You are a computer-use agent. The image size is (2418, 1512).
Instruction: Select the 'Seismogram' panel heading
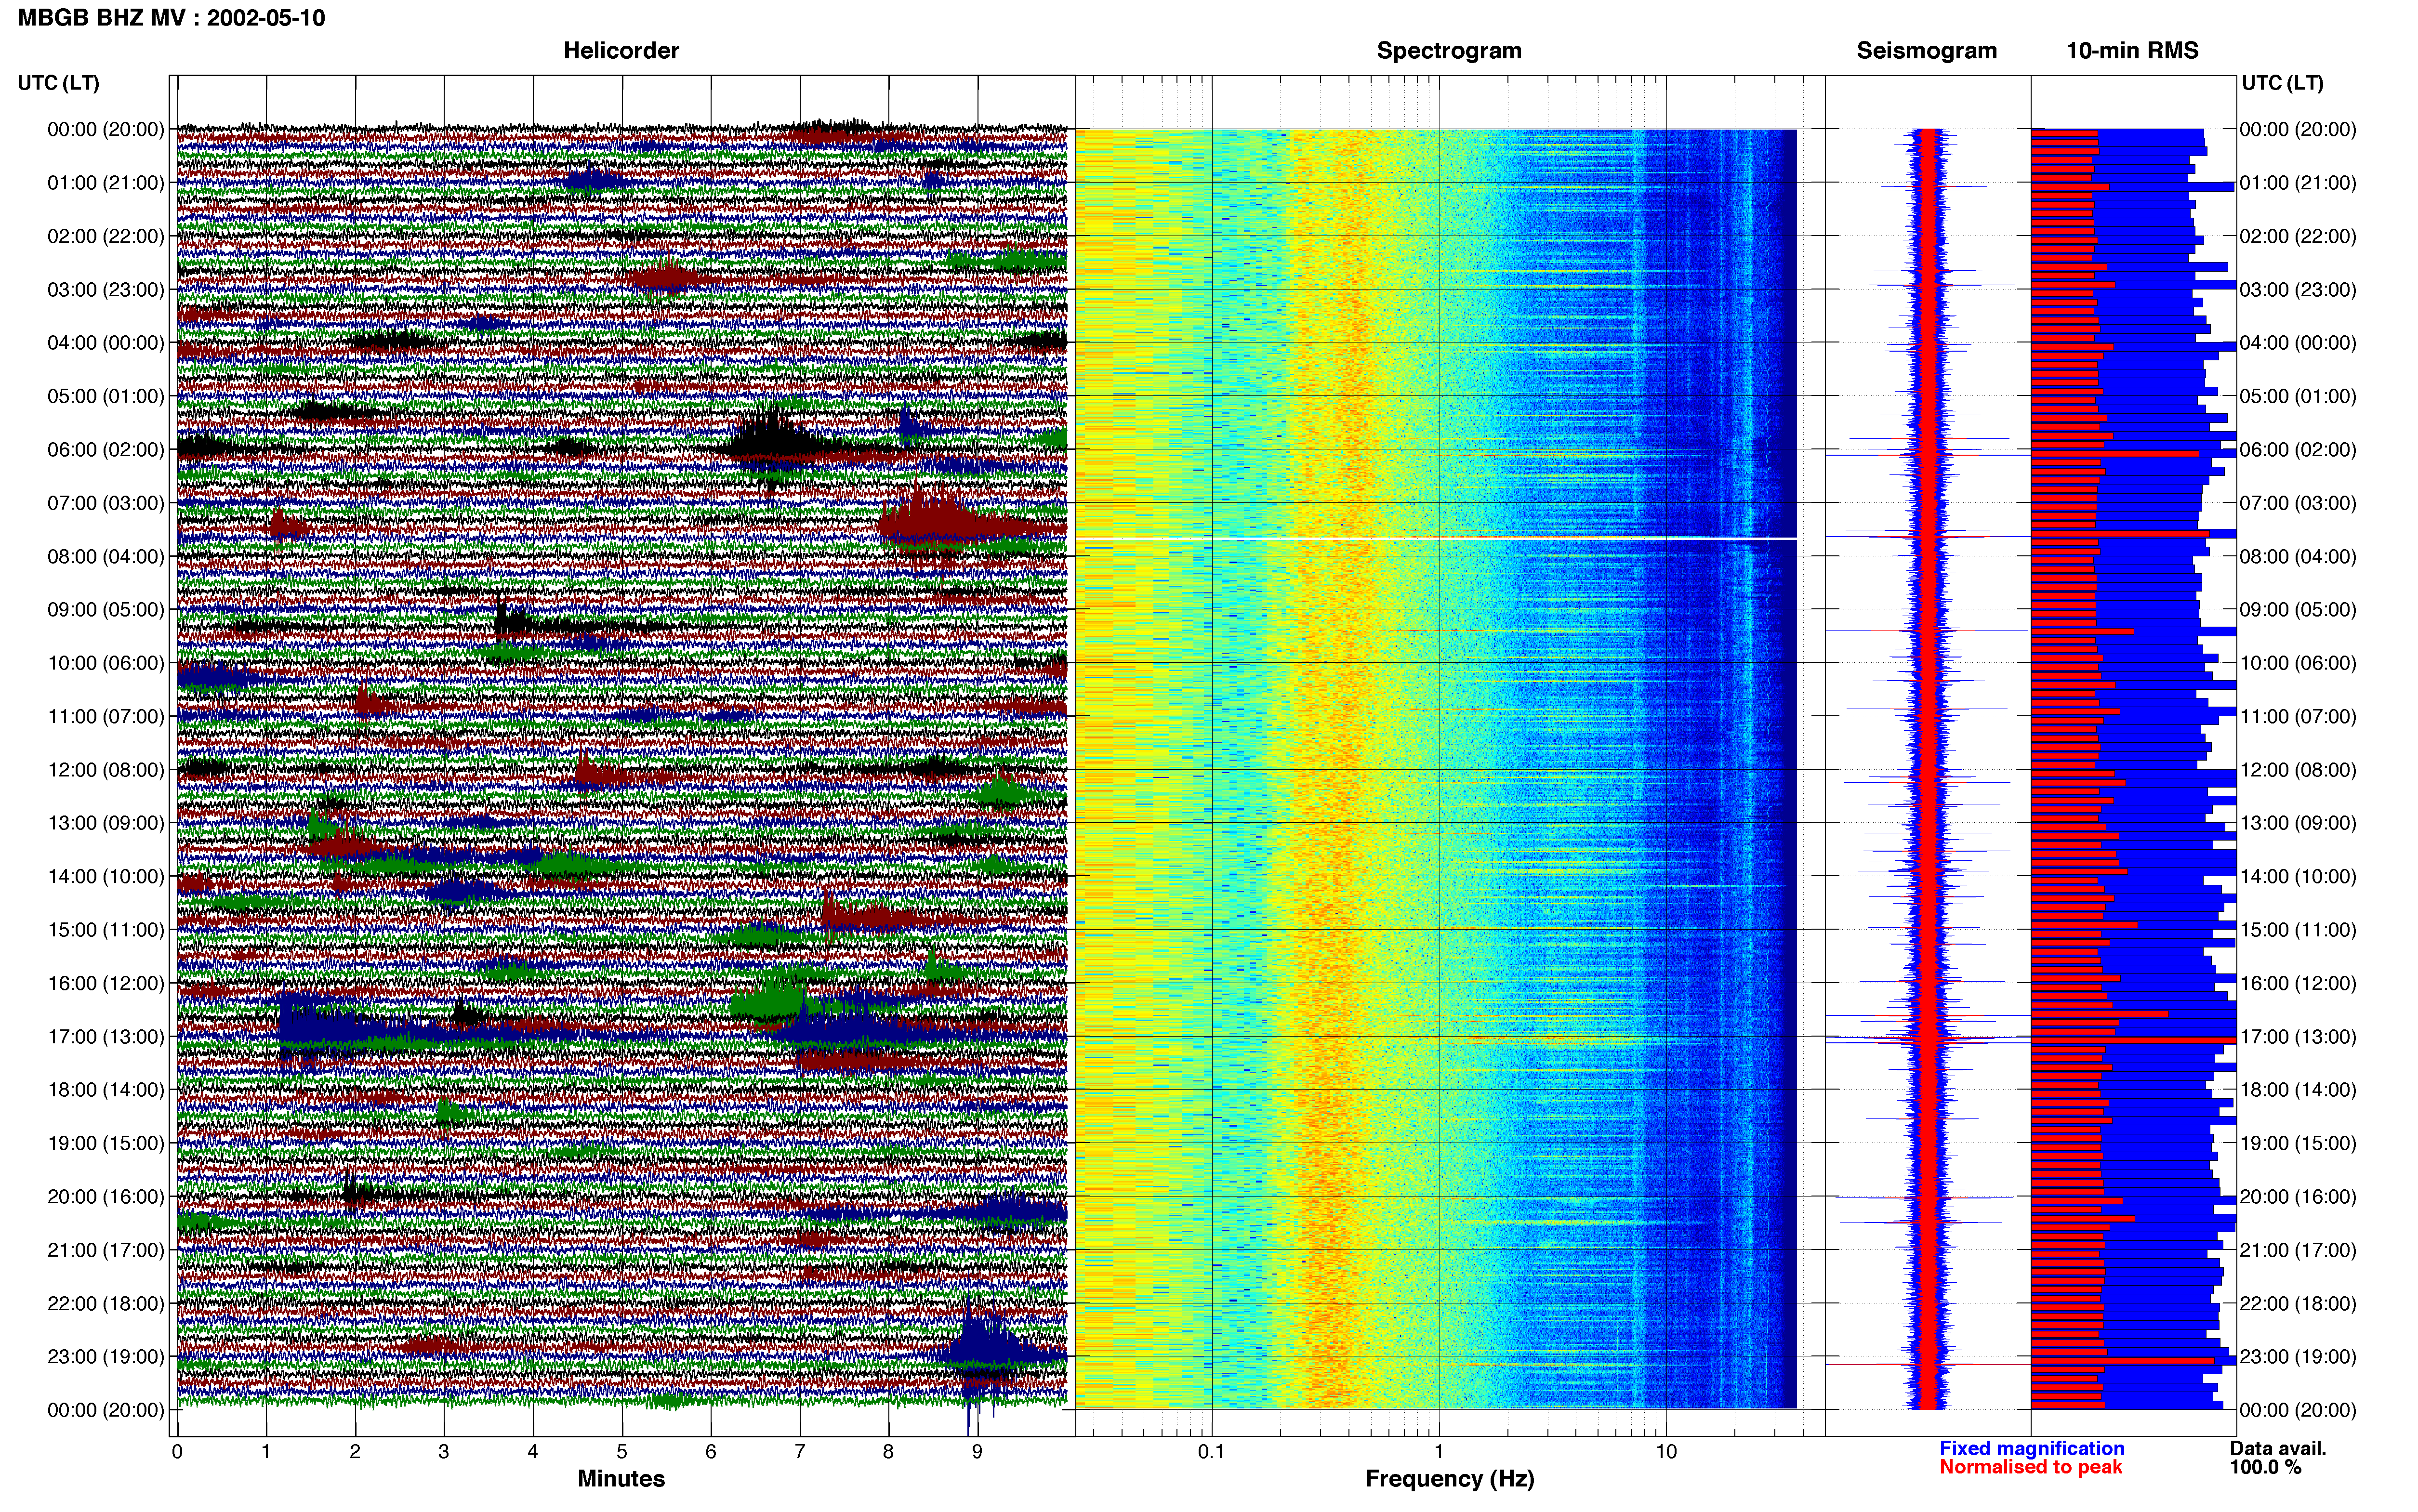pyautogui.click(x=1926, y=51)
